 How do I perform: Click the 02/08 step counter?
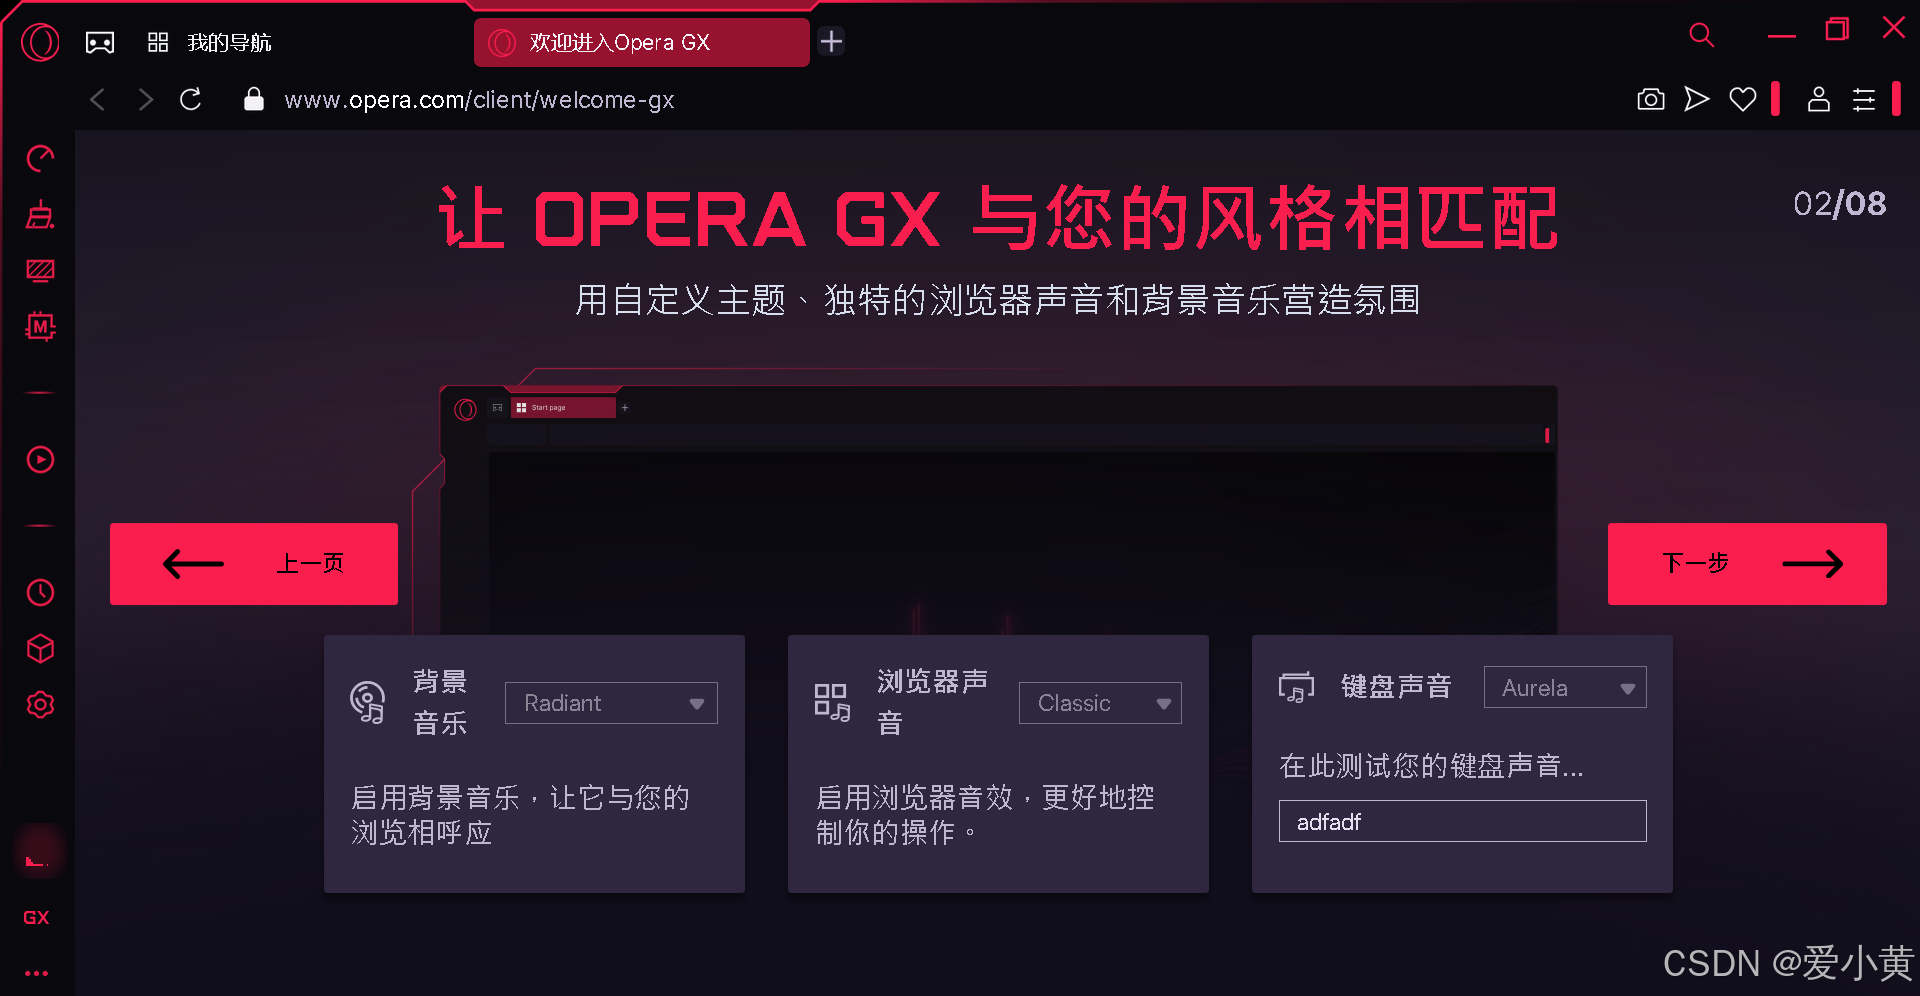click(x=1839, y=204)
